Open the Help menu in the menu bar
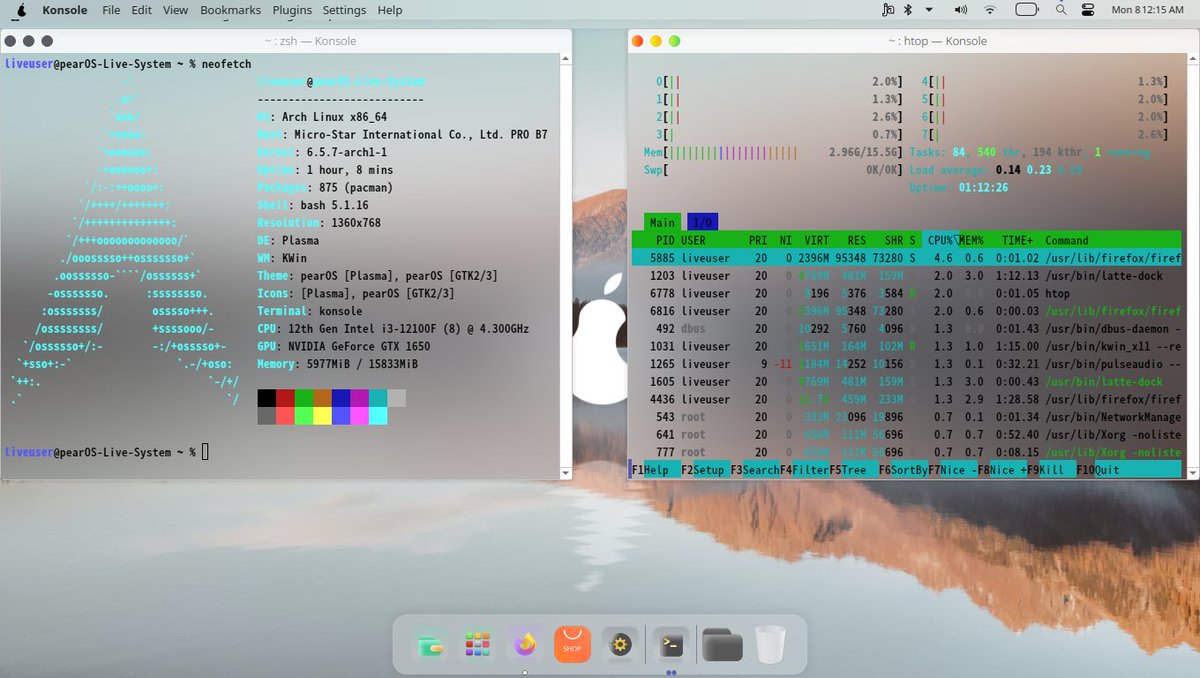This screenshot has height=678, width=1200. pyautogui.click(x=390, y=10)
